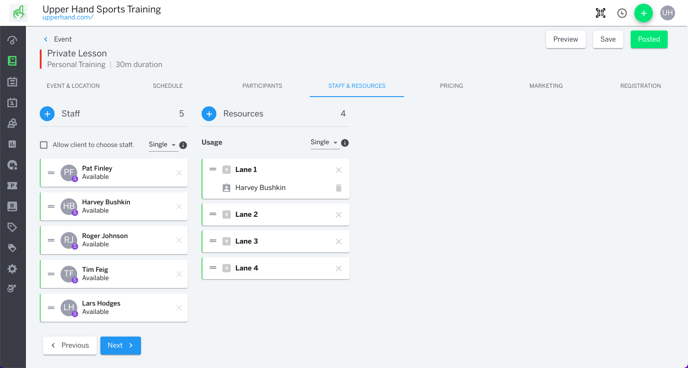Click the Lane 3 resource type icon

coord(226,241)
